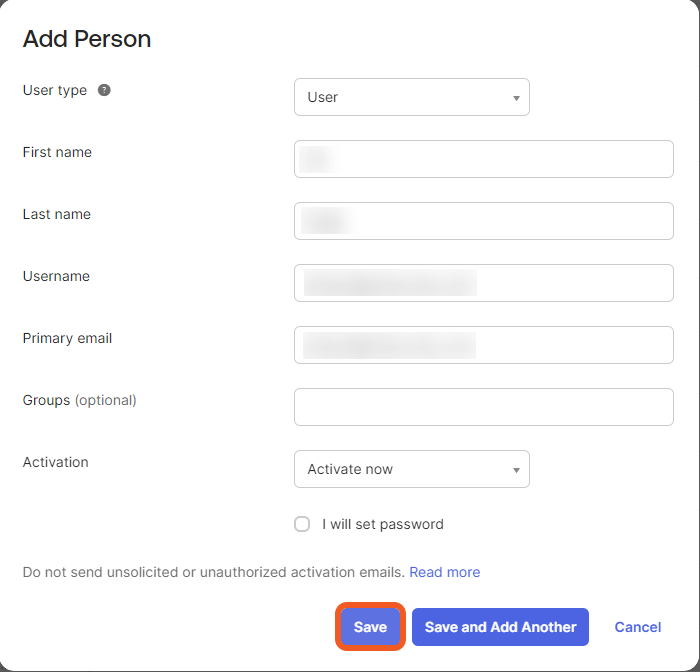This screenshot has height=672, width=700.
Task: Cancel the Add Person dialog
Action: [637, 627]
